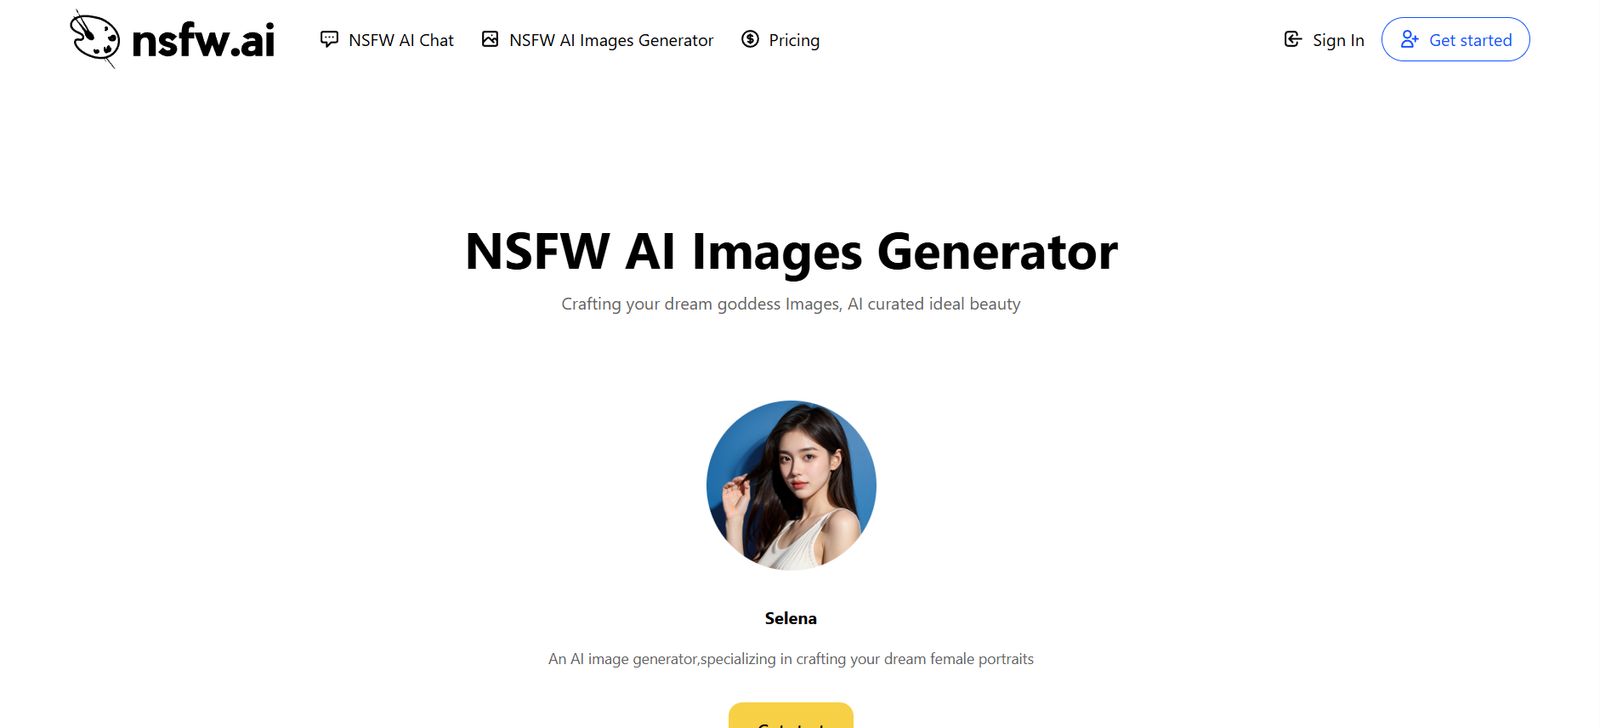1600x728 pixels.
Task: Select the Sign In text link
Action: (1338, 40)
